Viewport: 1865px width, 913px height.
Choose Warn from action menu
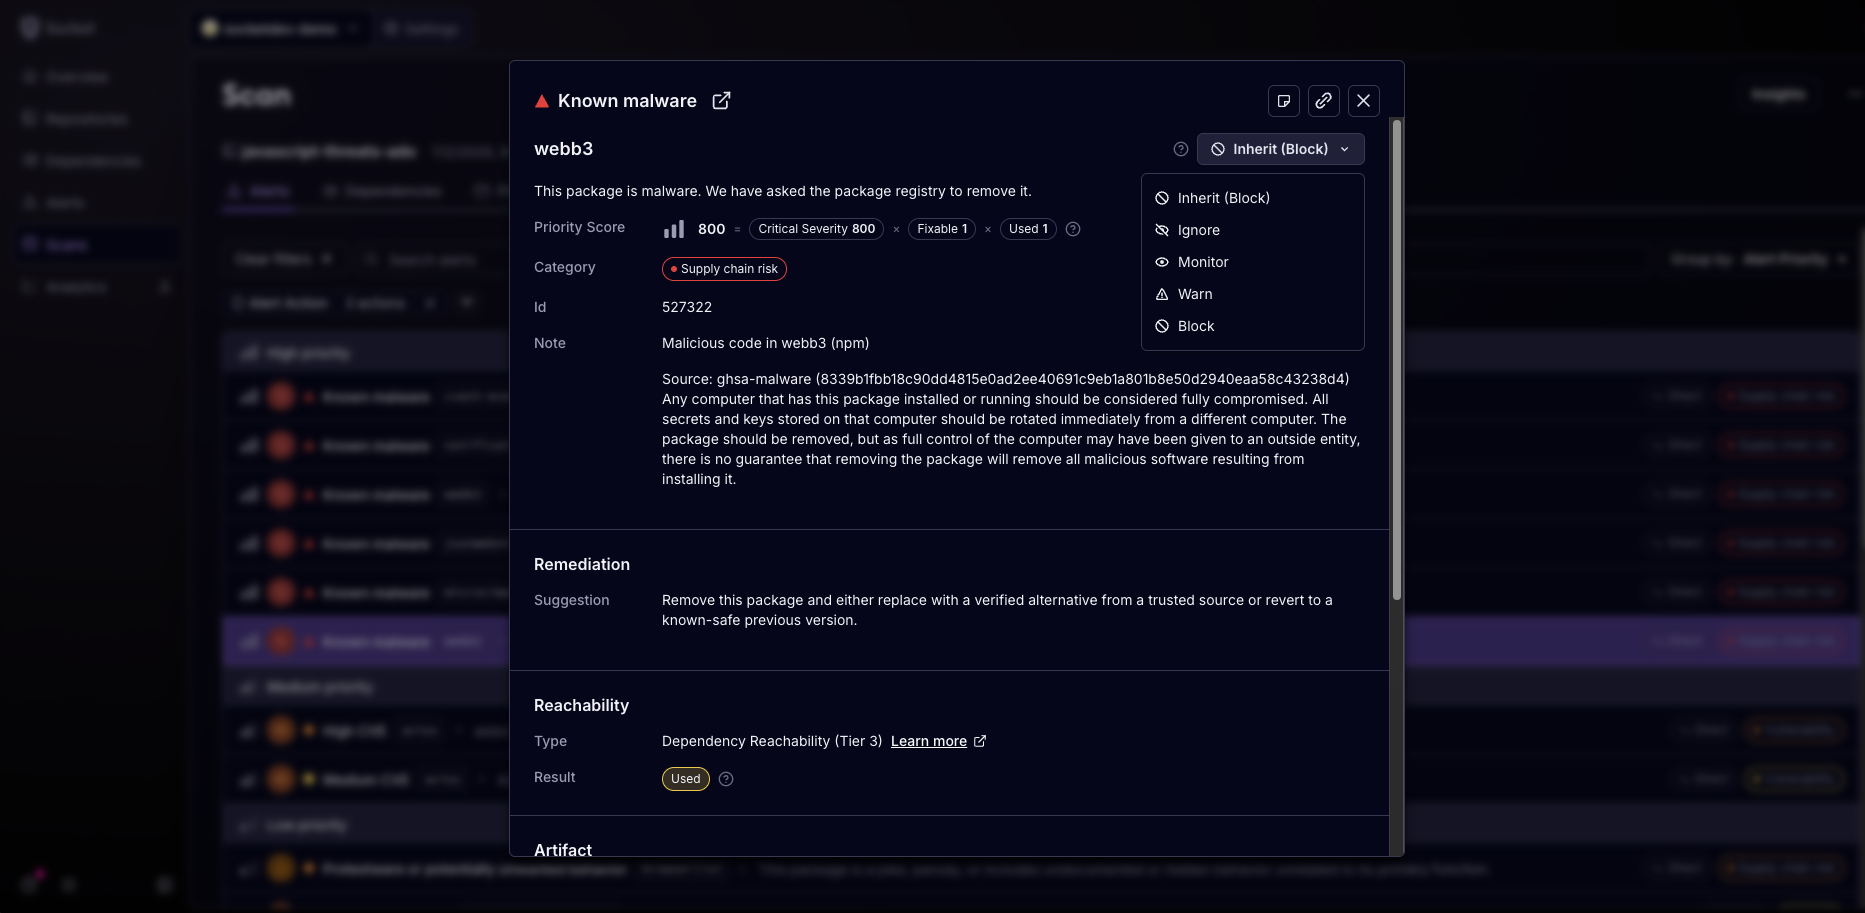[x=1253, y=294]
